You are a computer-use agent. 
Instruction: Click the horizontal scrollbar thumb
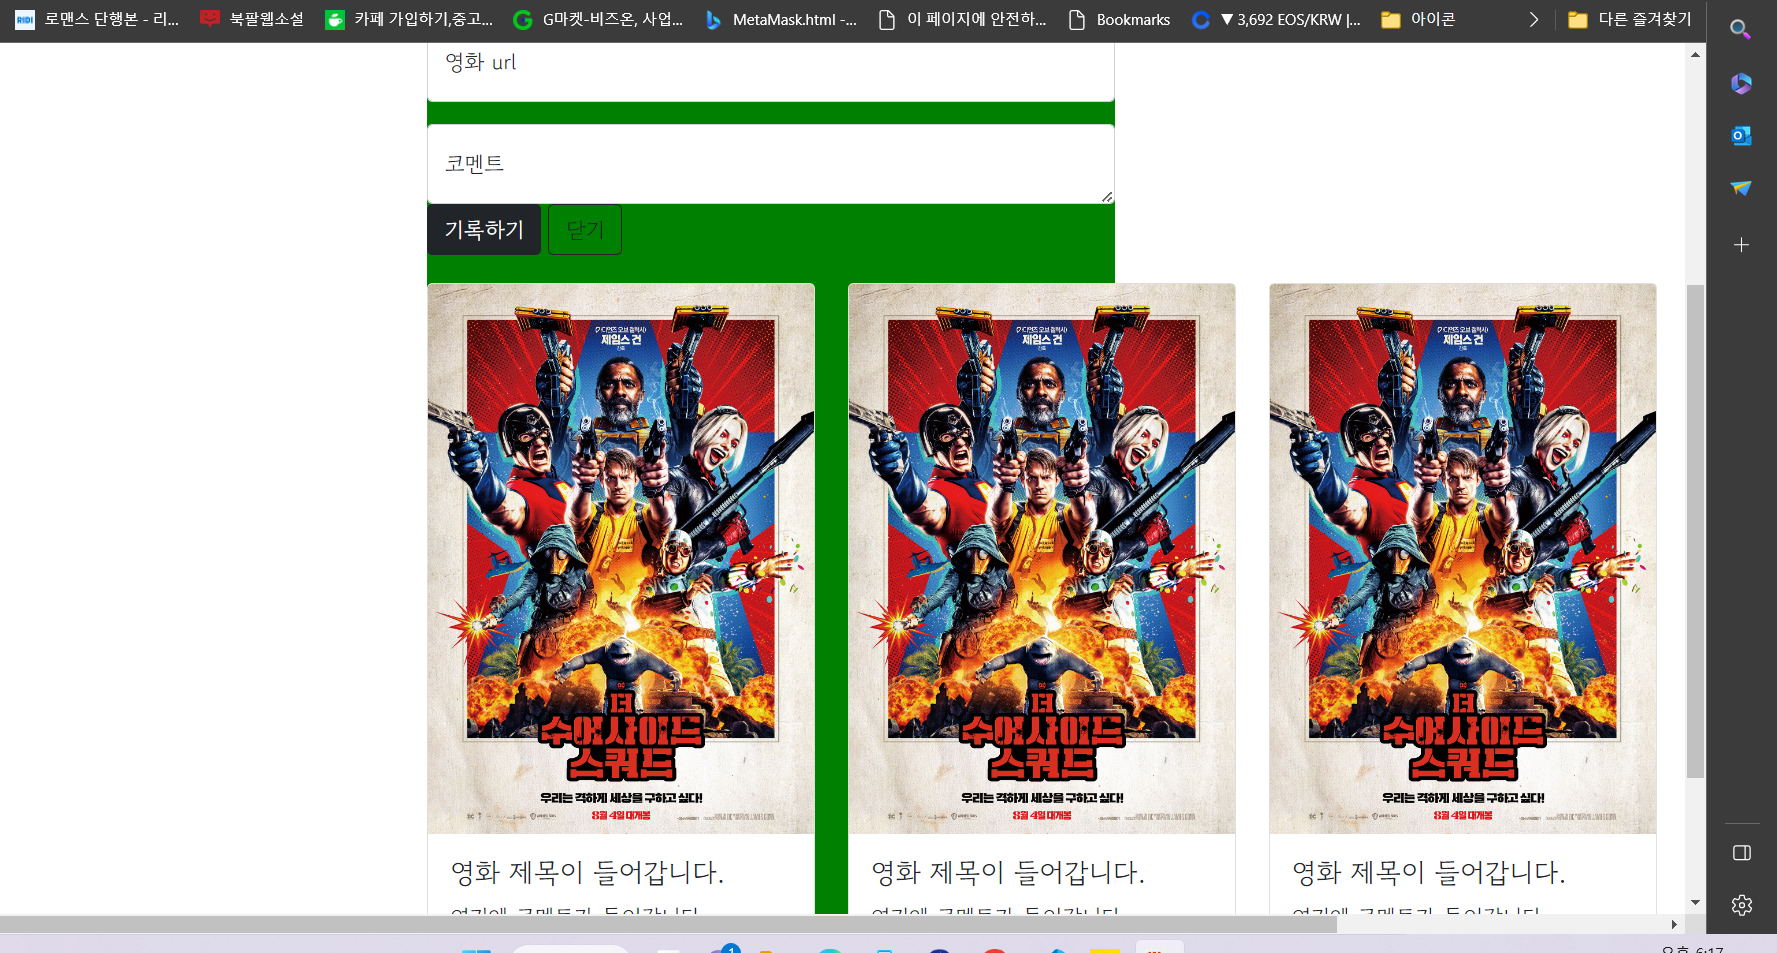coord(668,924)
